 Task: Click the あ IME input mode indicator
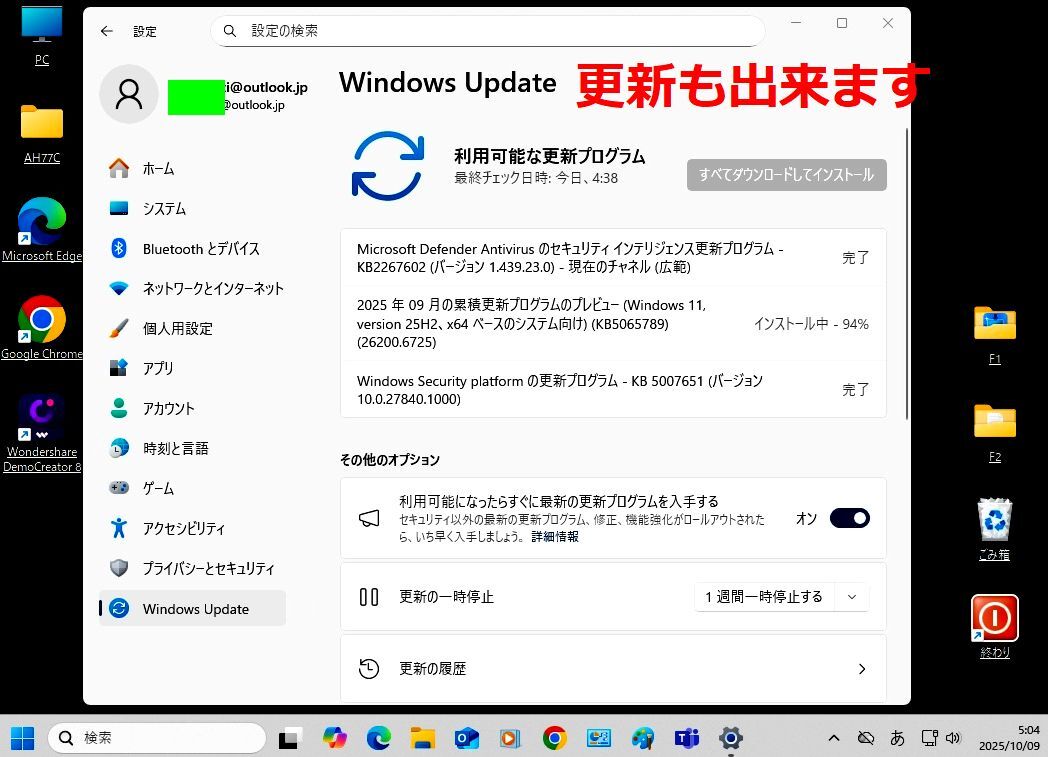898,738
